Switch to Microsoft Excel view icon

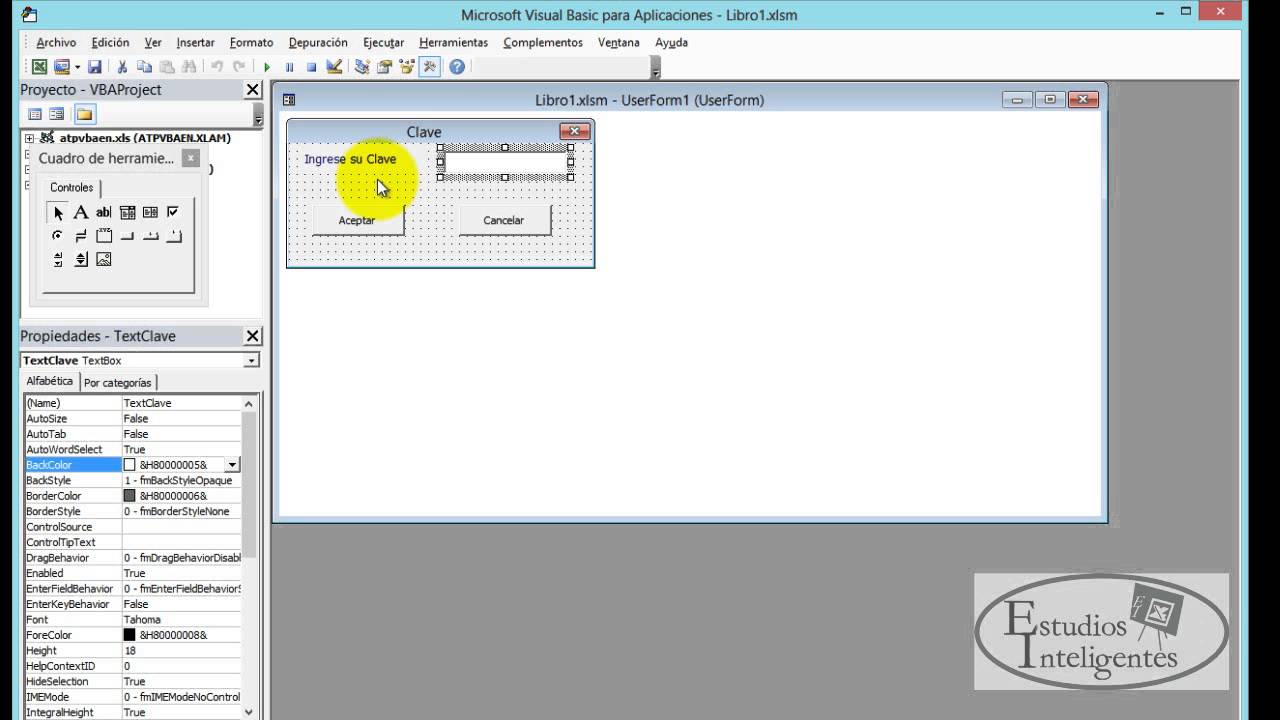point(39,67)
